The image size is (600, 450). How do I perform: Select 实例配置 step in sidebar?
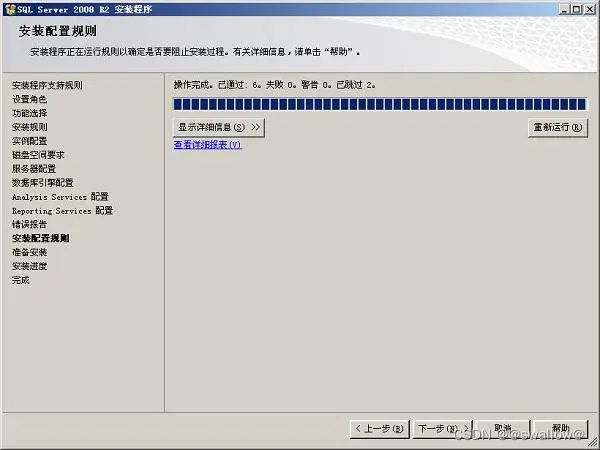click(29, 141)
